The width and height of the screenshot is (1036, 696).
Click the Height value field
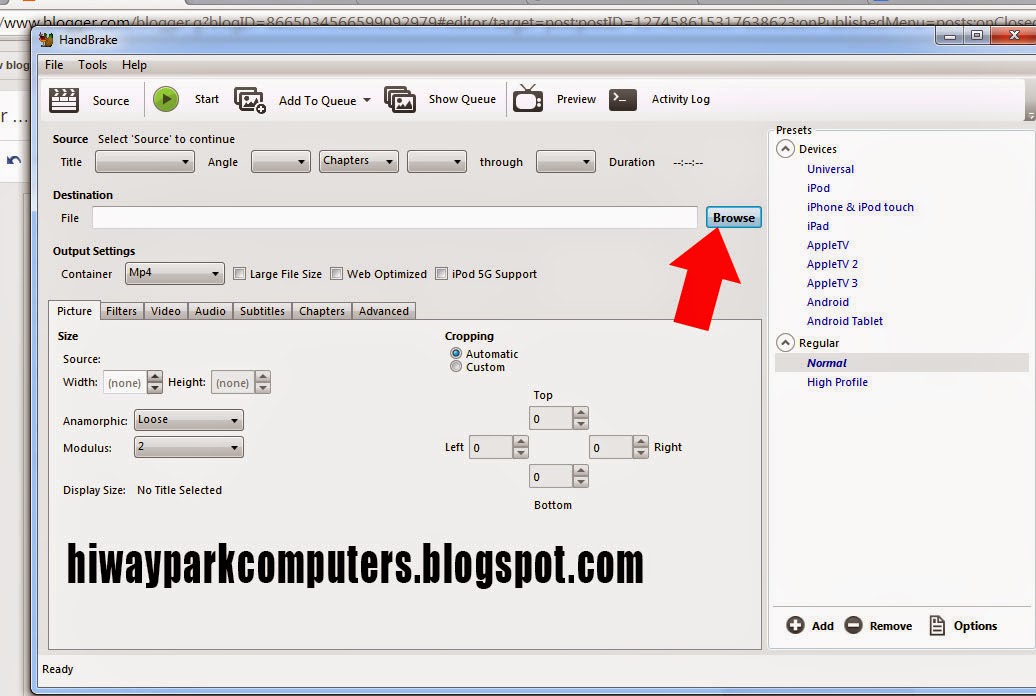[x=233, y=382]
